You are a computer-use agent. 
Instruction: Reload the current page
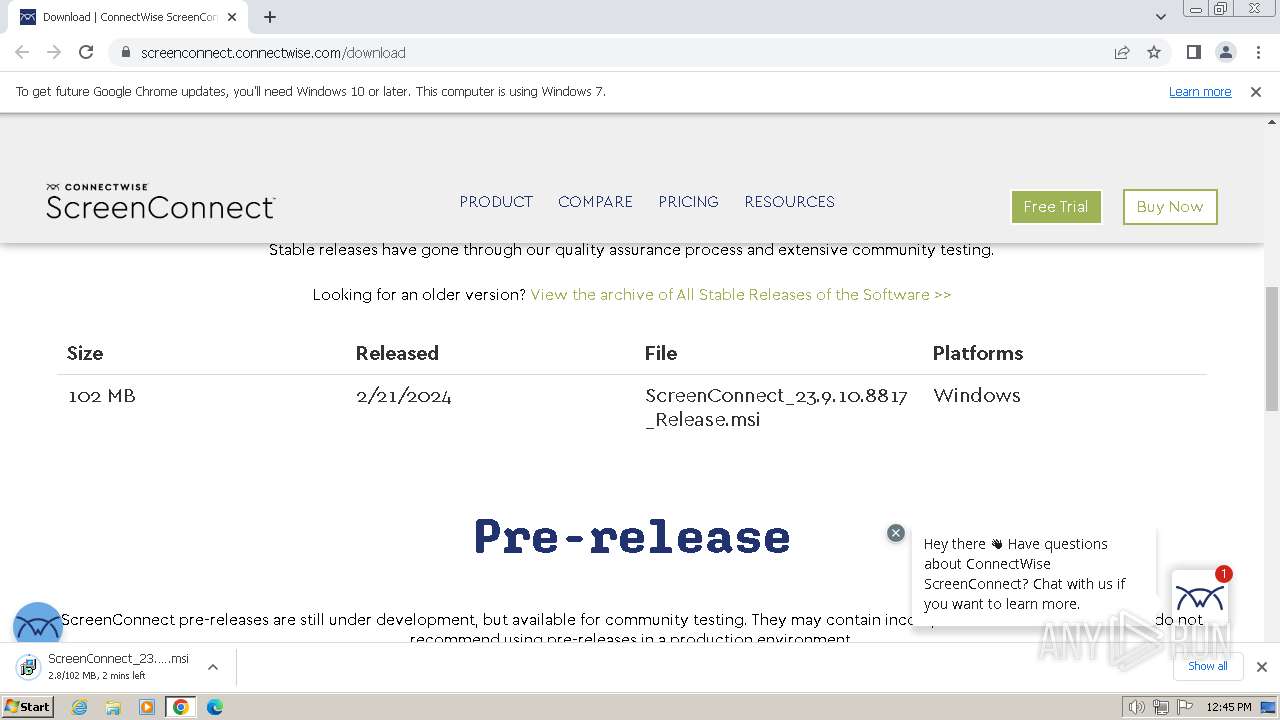click(86, 52)
